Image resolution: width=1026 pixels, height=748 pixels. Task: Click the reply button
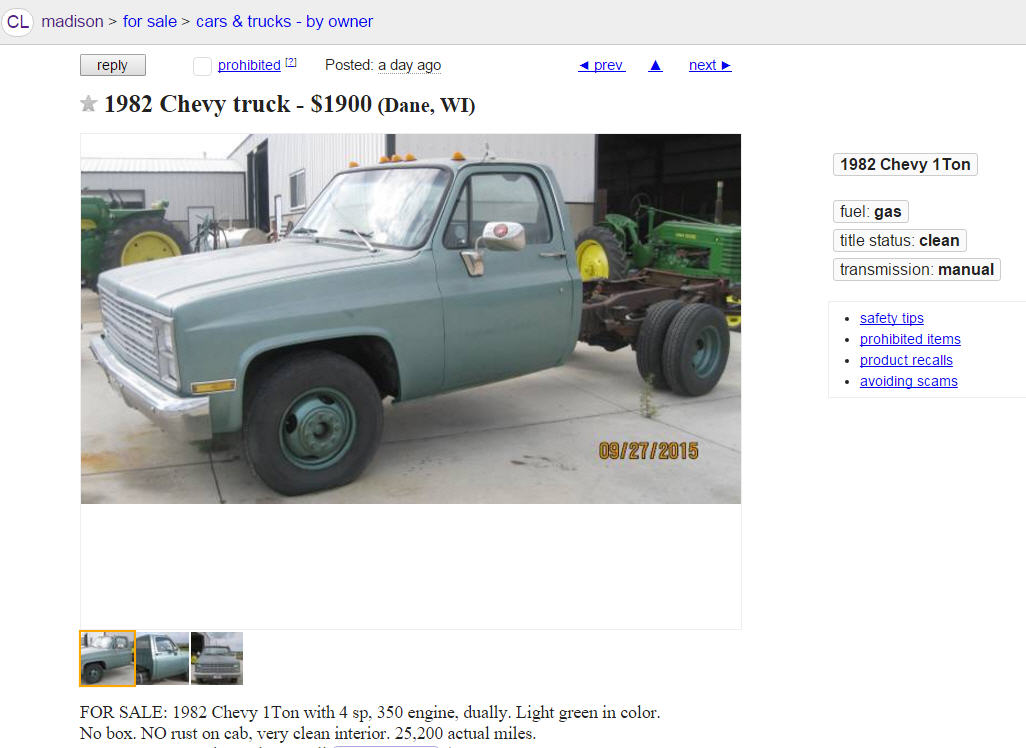113,65
